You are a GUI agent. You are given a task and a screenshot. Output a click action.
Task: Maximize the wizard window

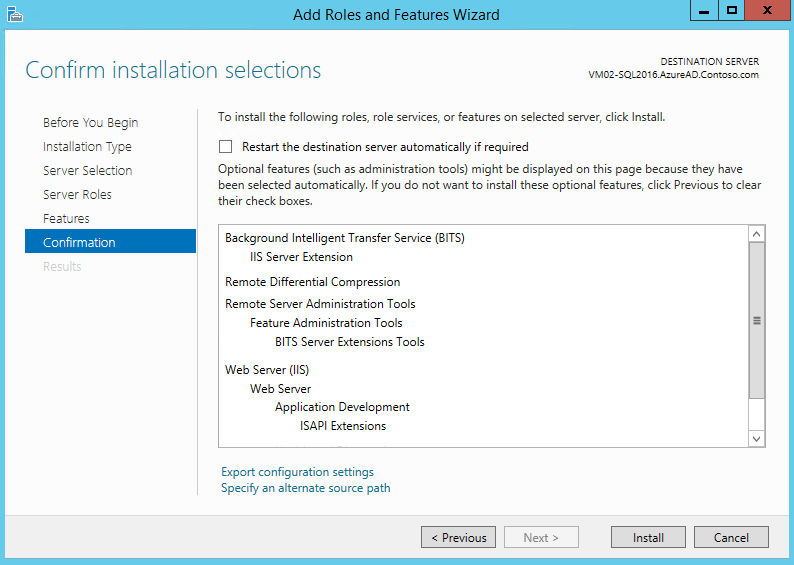click(732, 11)
